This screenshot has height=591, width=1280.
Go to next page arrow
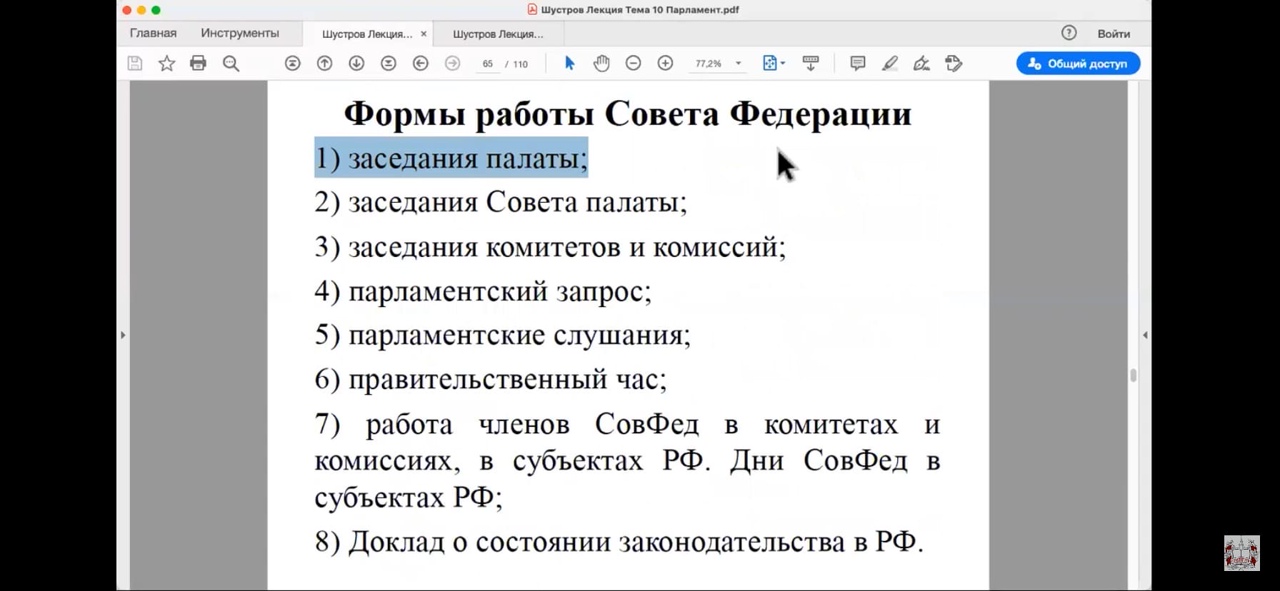(x=356, y=63)
